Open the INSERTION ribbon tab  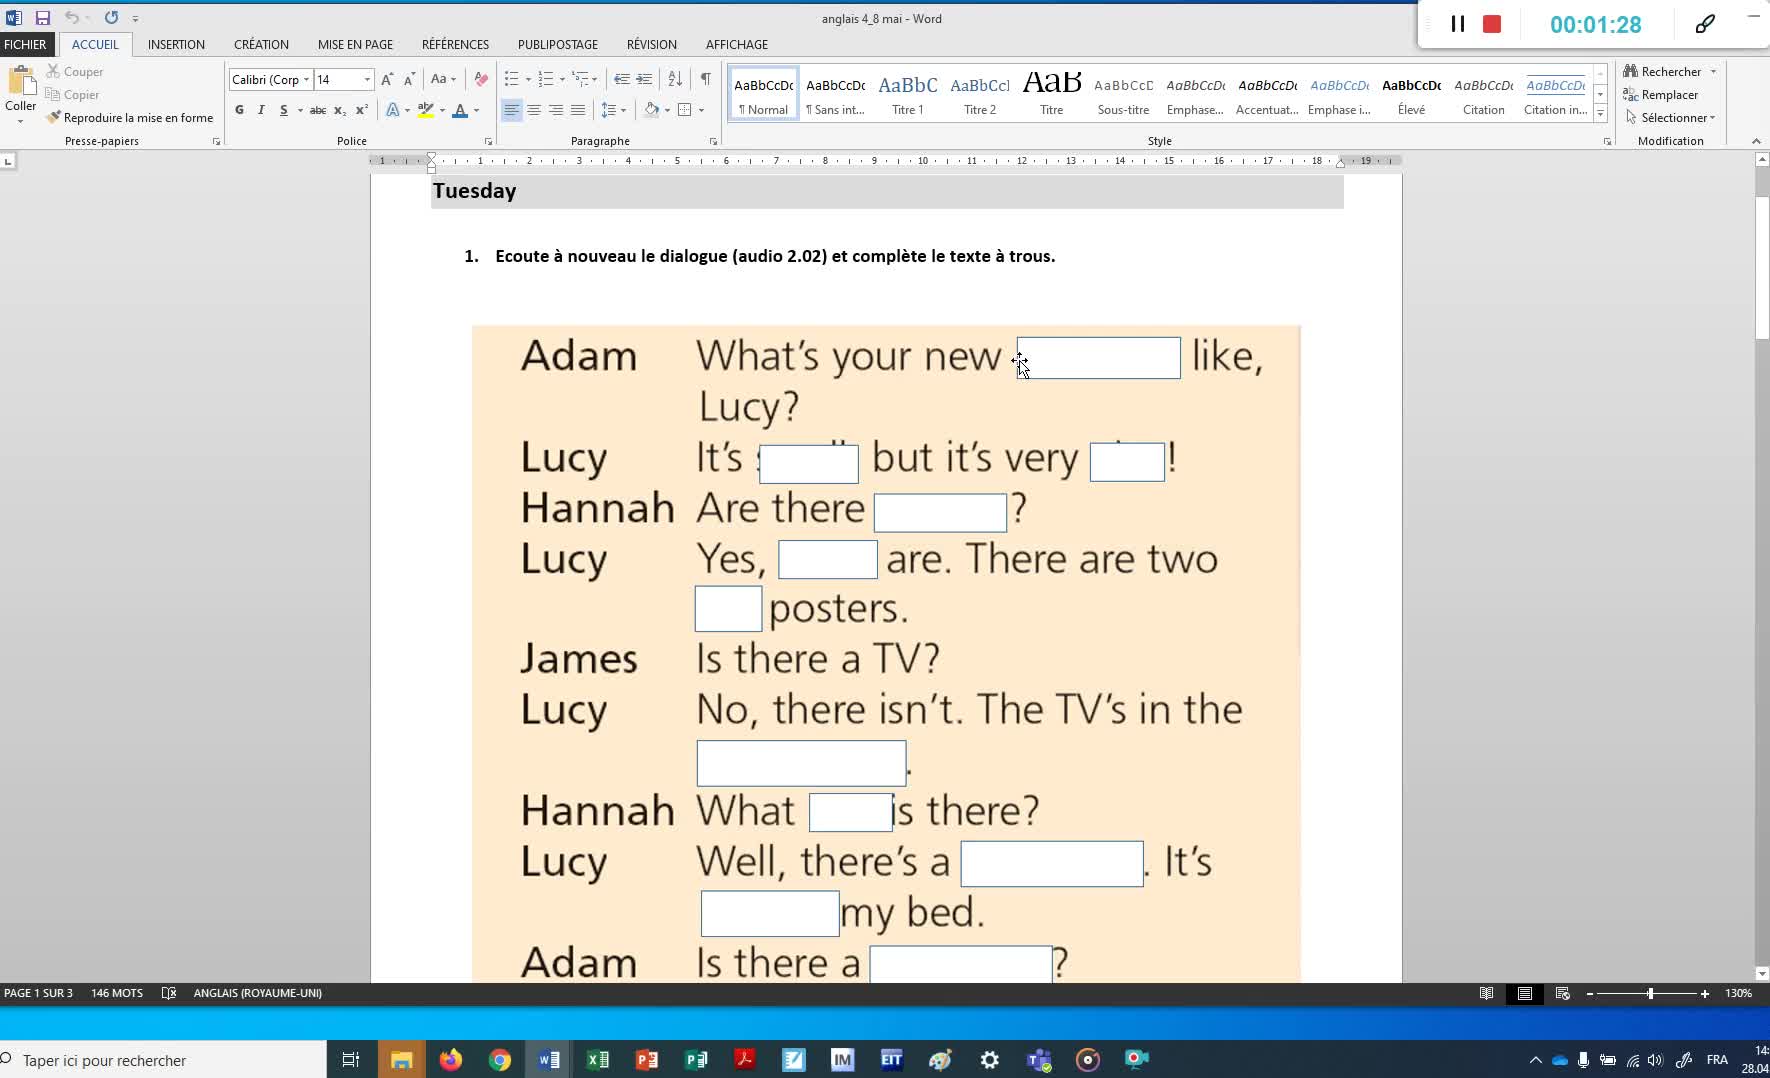[176, 44]
